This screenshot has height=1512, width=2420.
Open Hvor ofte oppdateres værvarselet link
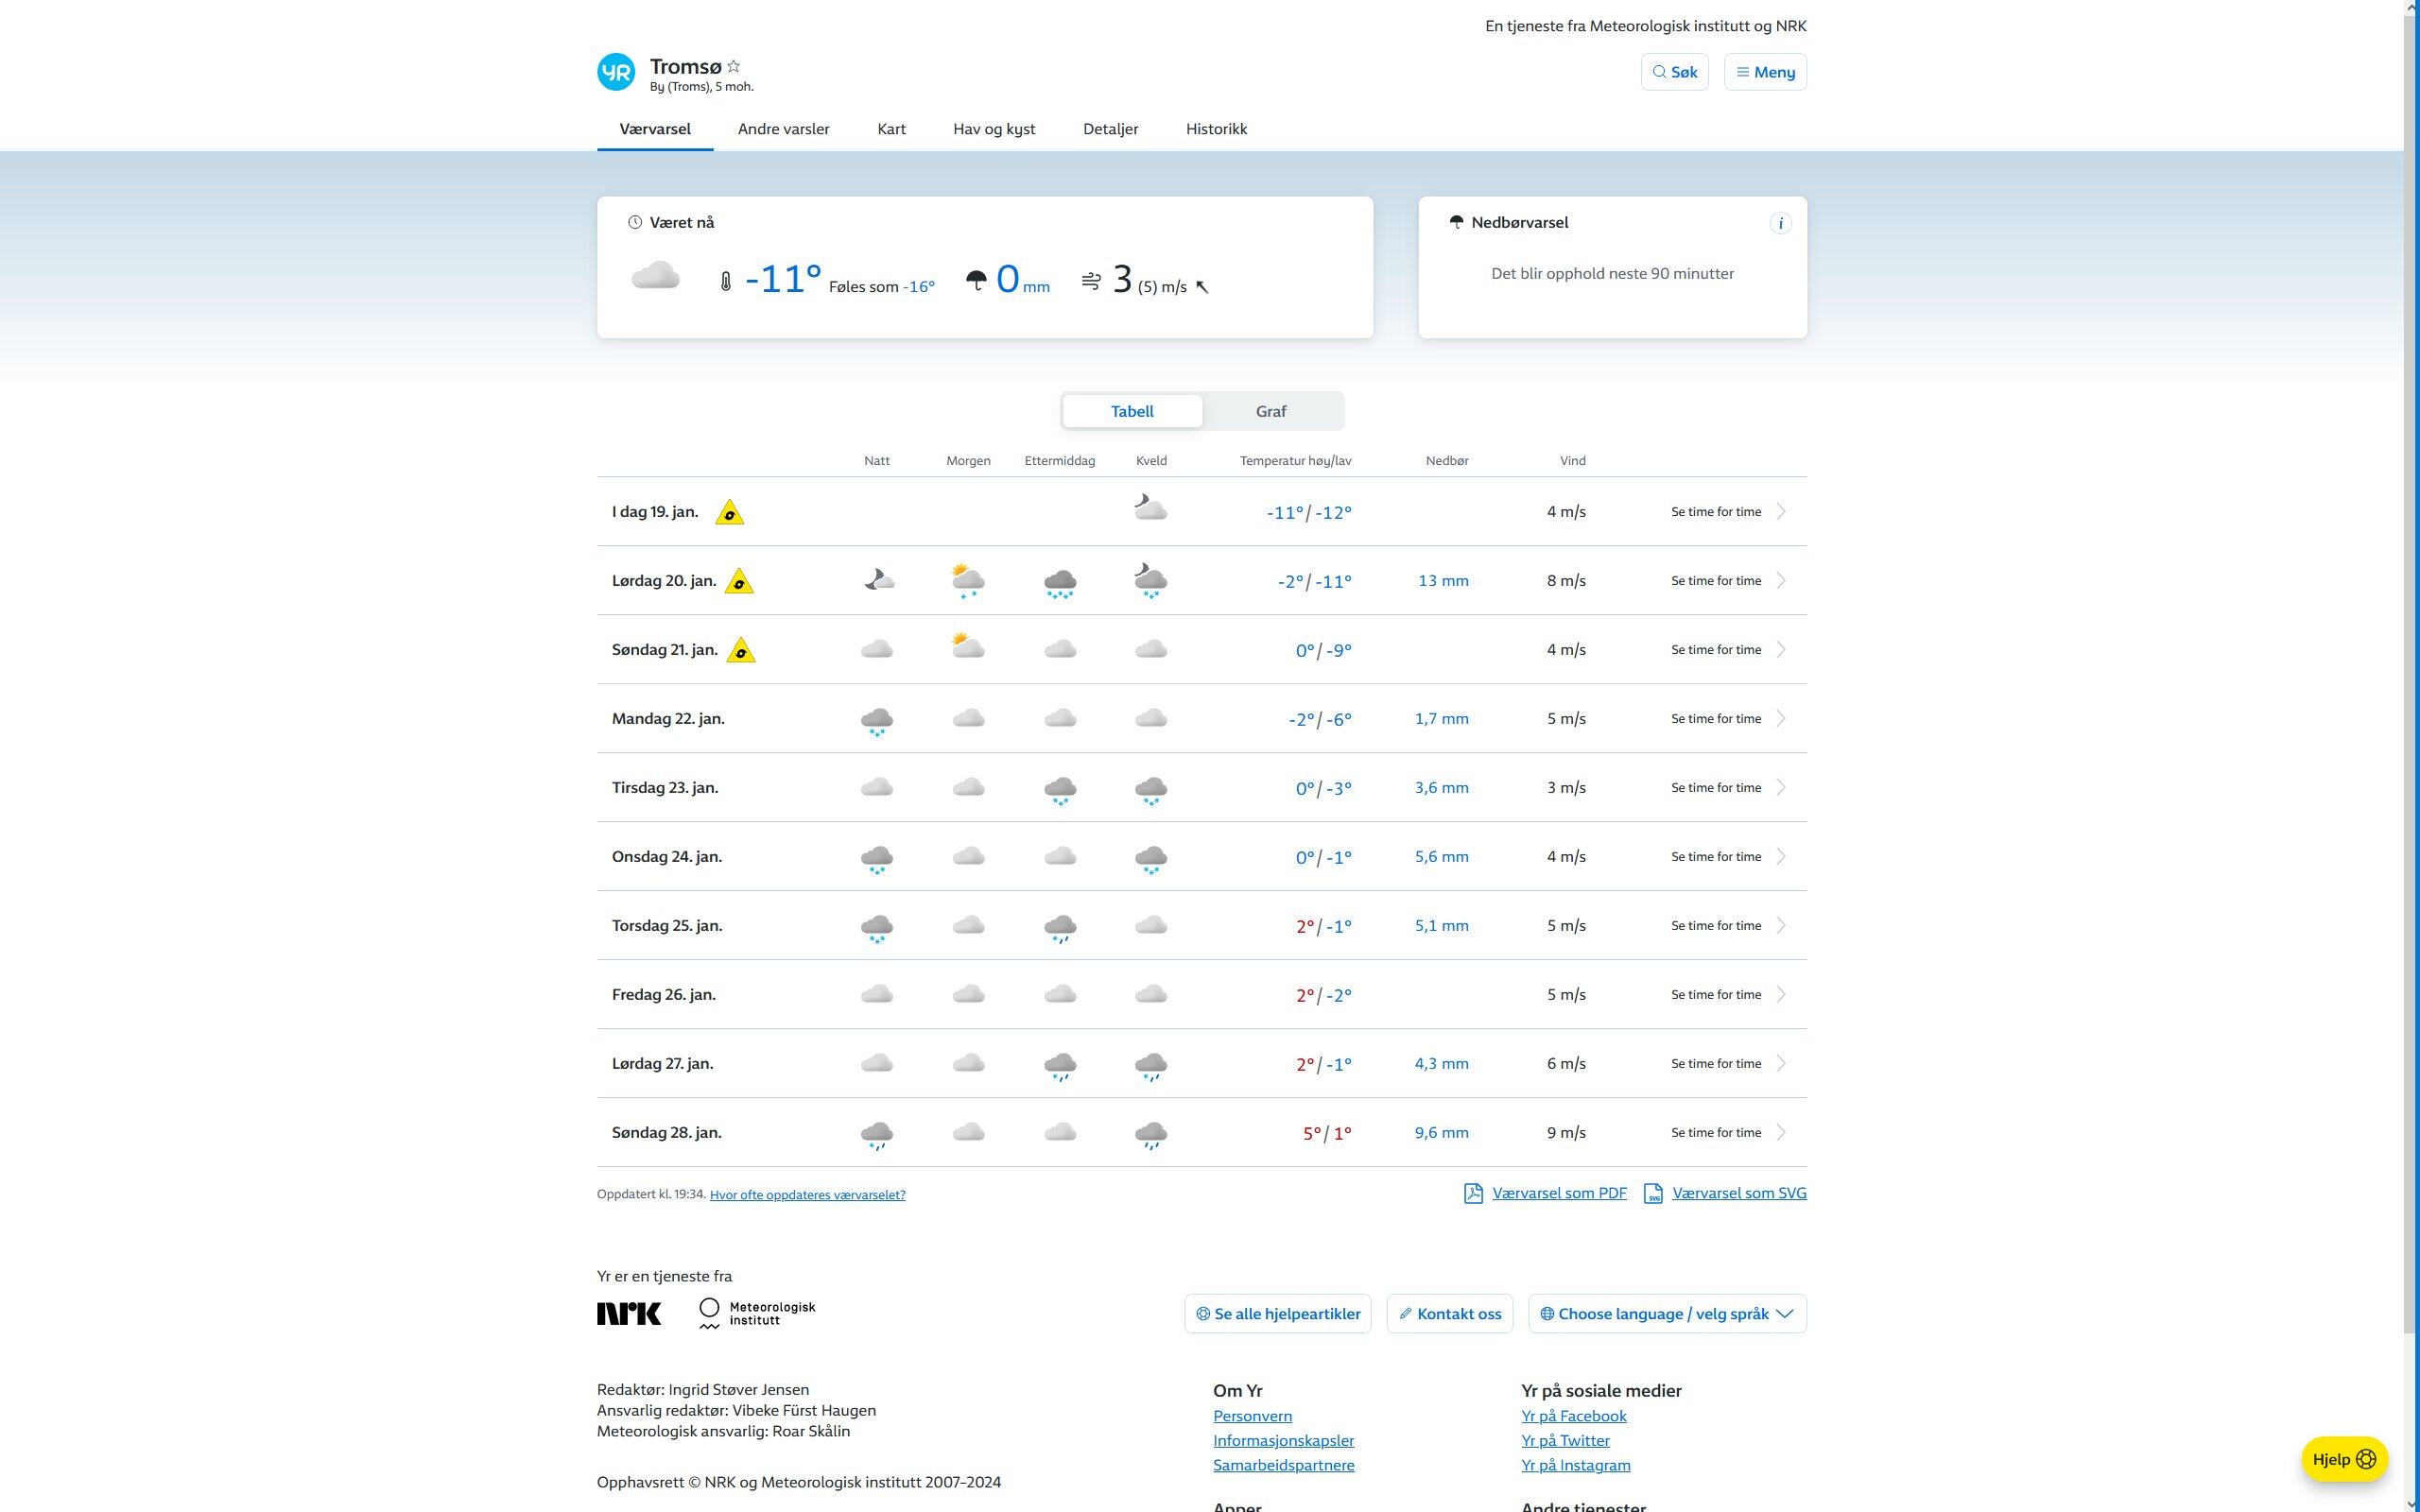(x=807, y=1195)
